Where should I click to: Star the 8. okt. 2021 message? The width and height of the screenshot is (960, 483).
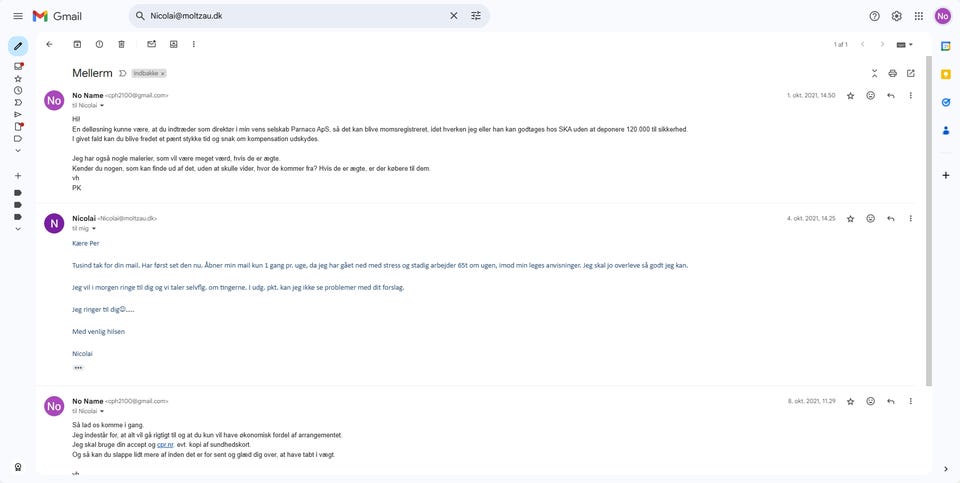[x=850, y=402]
